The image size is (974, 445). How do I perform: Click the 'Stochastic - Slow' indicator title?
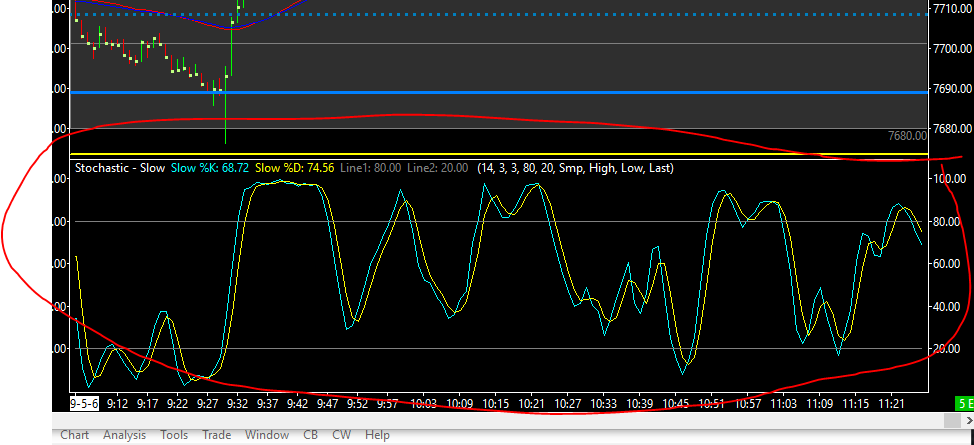point(121,168)
